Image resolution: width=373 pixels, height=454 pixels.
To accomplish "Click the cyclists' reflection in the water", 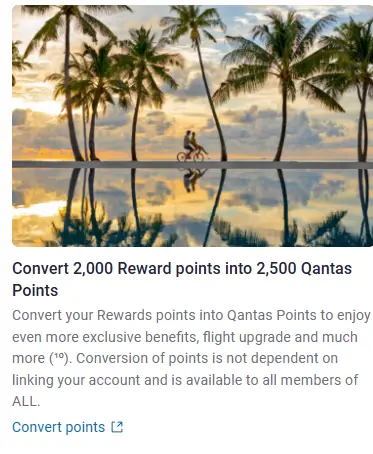I will [x=192, y=180].
